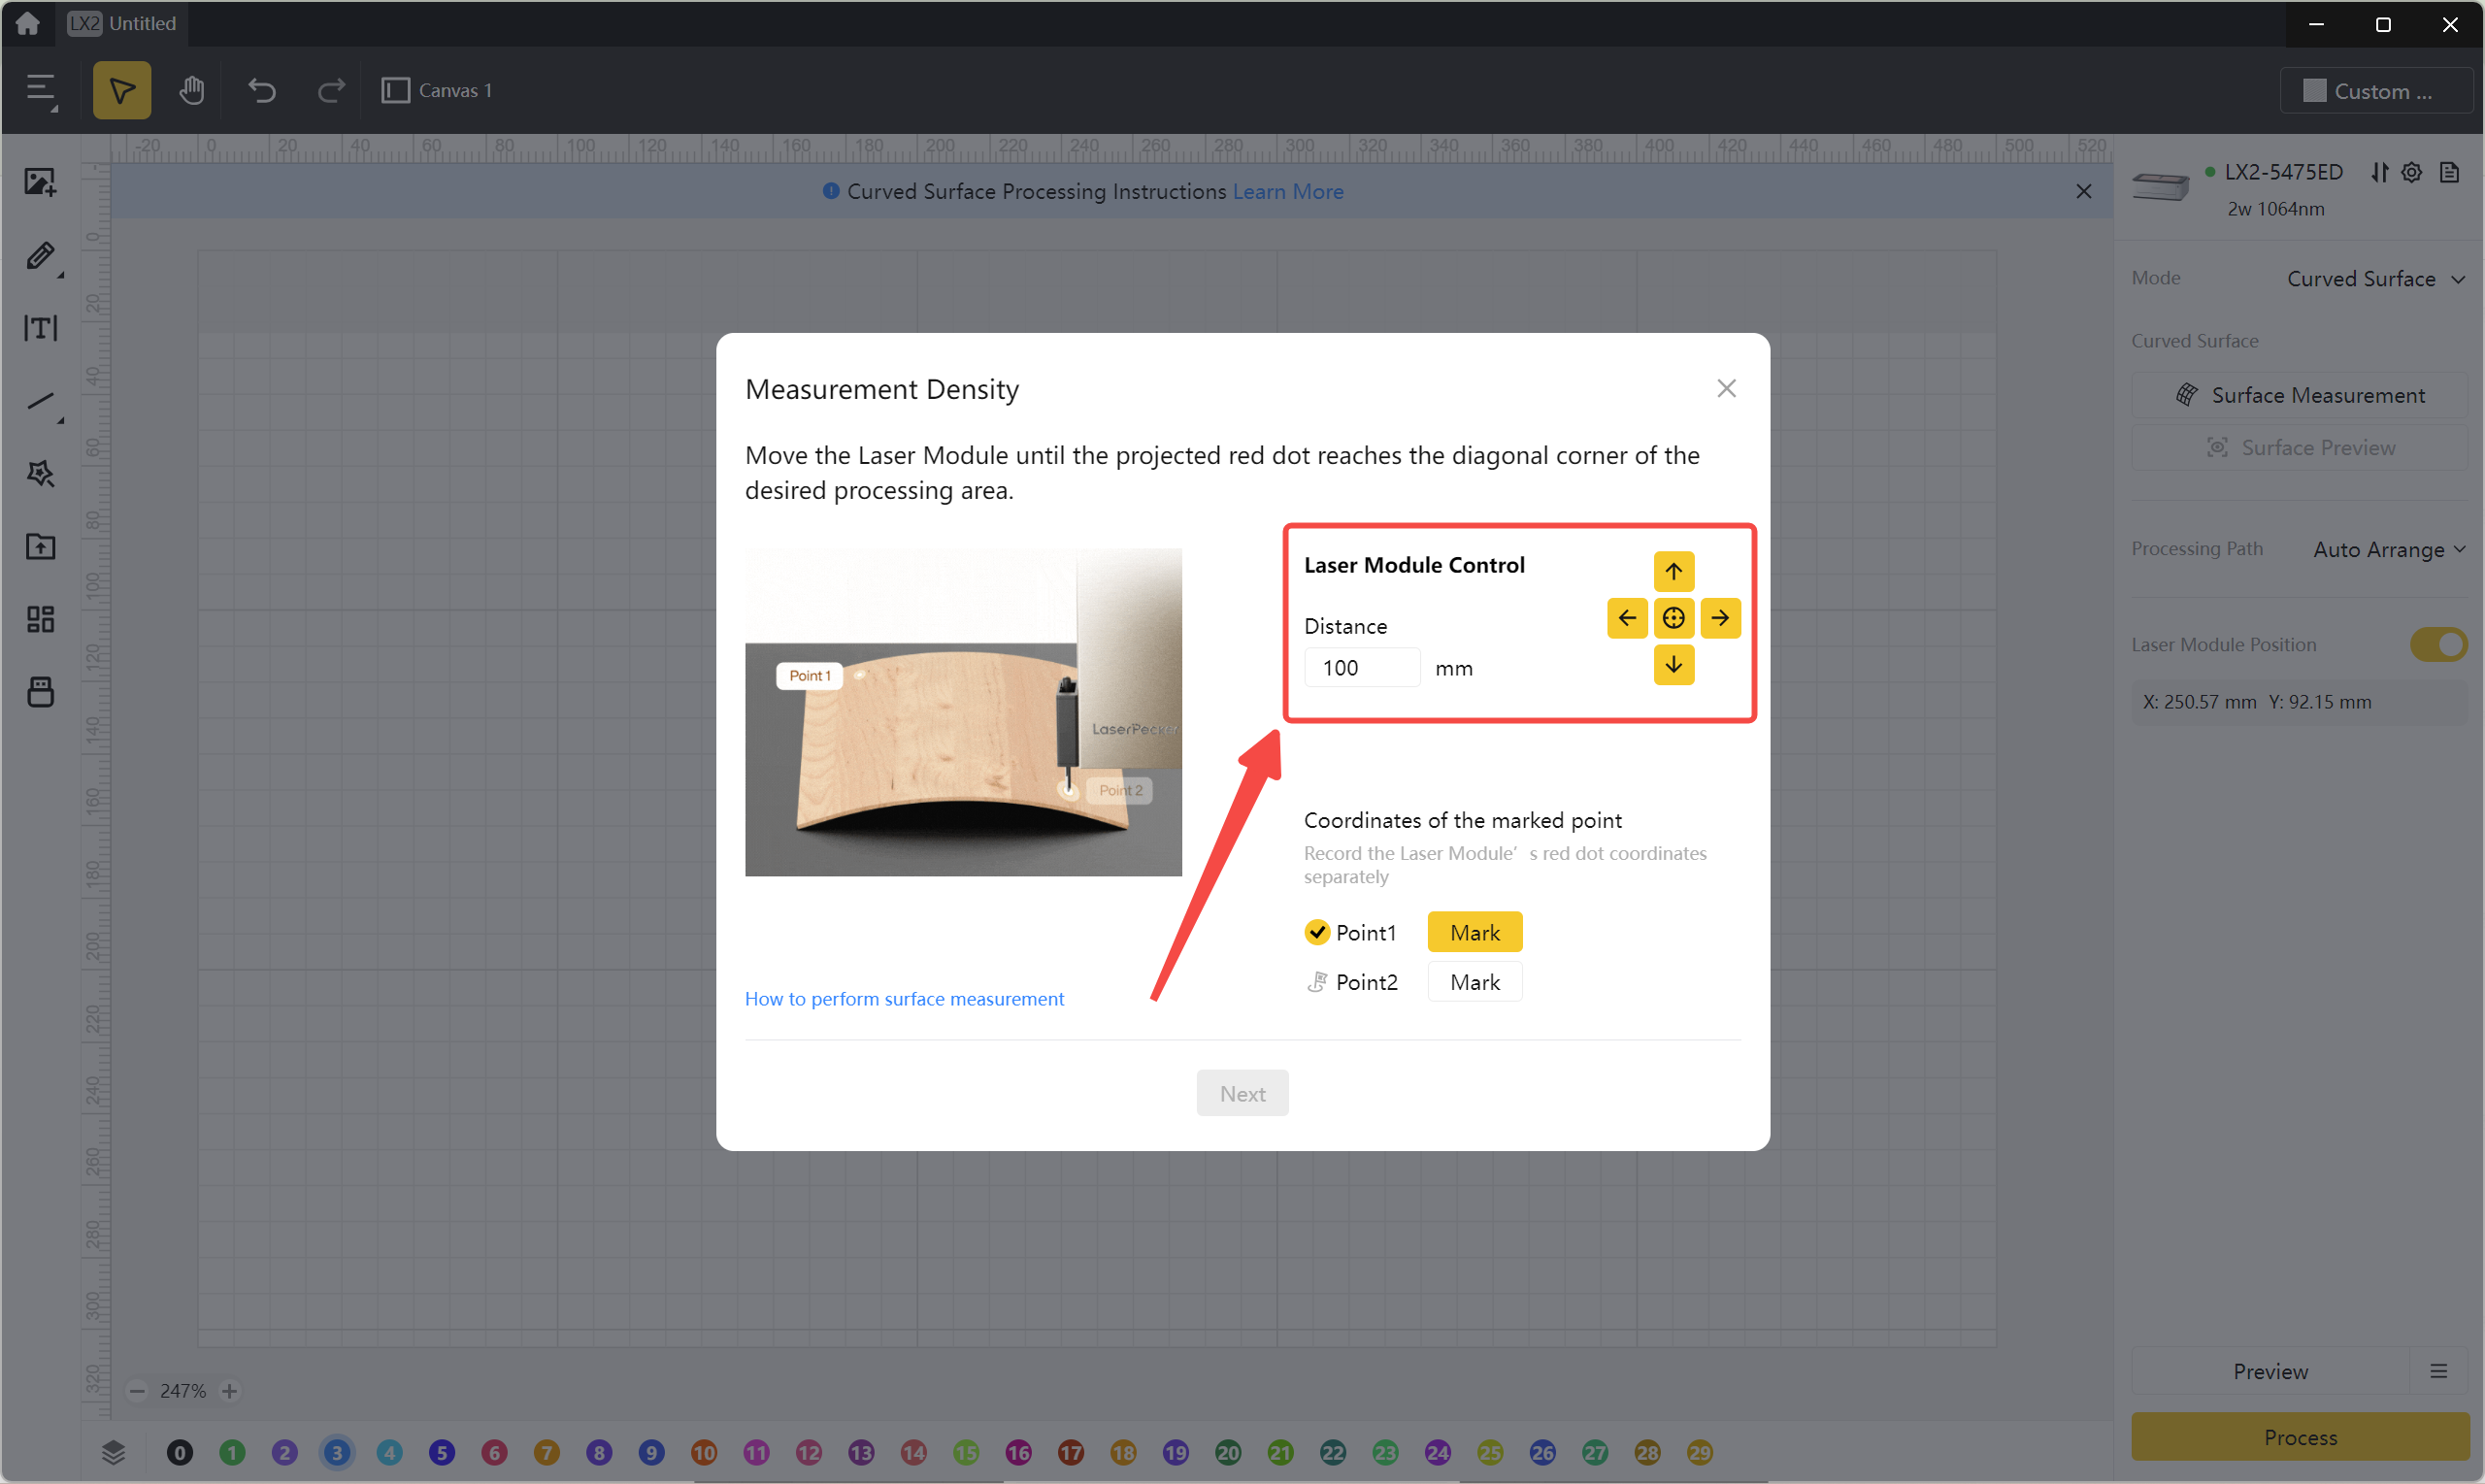Click the left arrow laser control
Image resolution: width=2485 pixels, height=1484 pixels.
point(1626,618)
